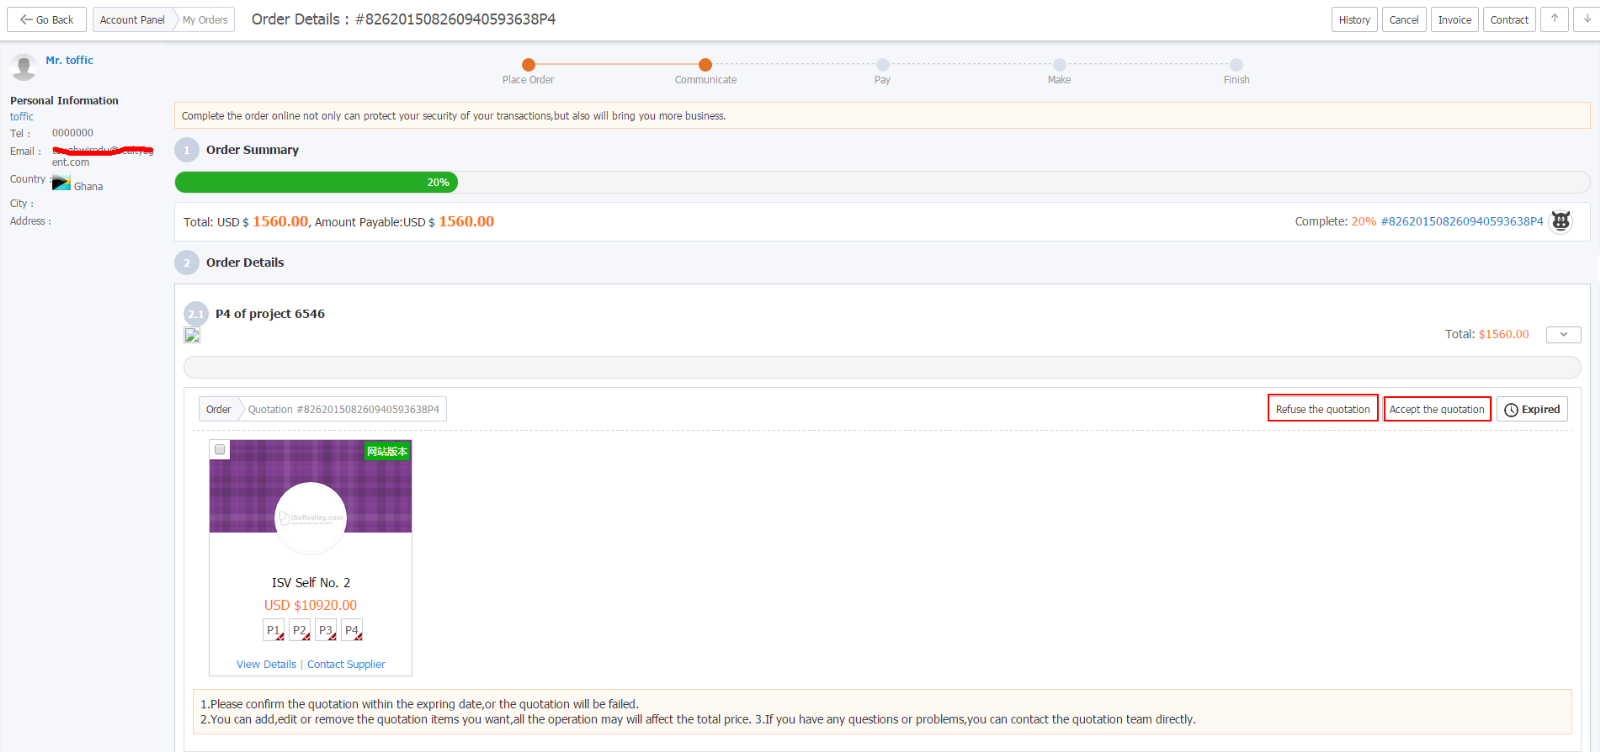Click the empty gray progress bar

point(882,367)
